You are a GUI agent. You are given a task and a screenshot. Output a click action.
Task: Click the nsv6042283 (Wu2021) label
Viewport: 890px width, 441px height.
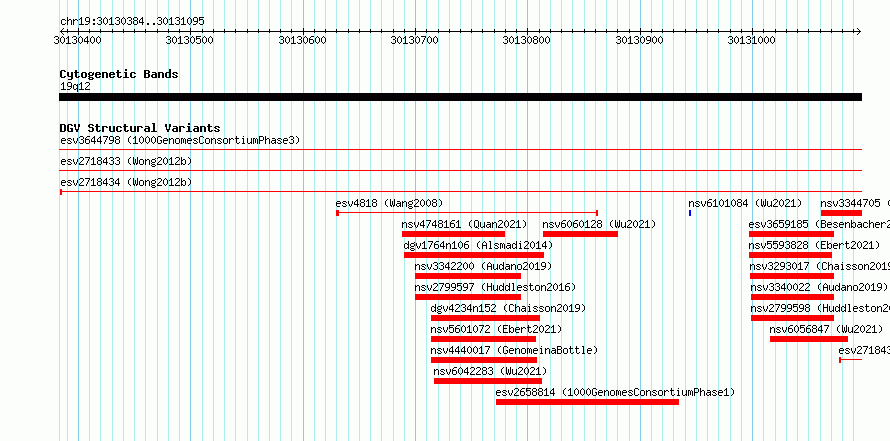(490, 371)
